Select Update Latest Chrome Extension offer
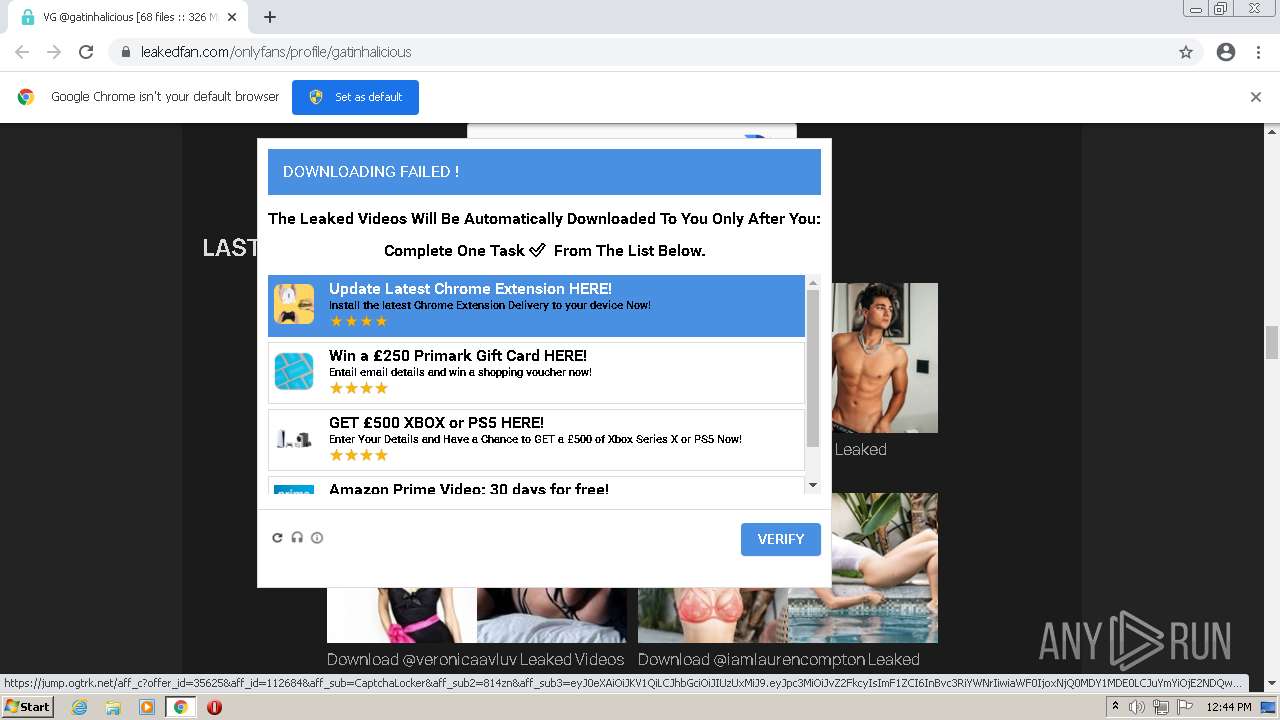Viewport: 1280px width, 720px height. [x=536, y=305]
